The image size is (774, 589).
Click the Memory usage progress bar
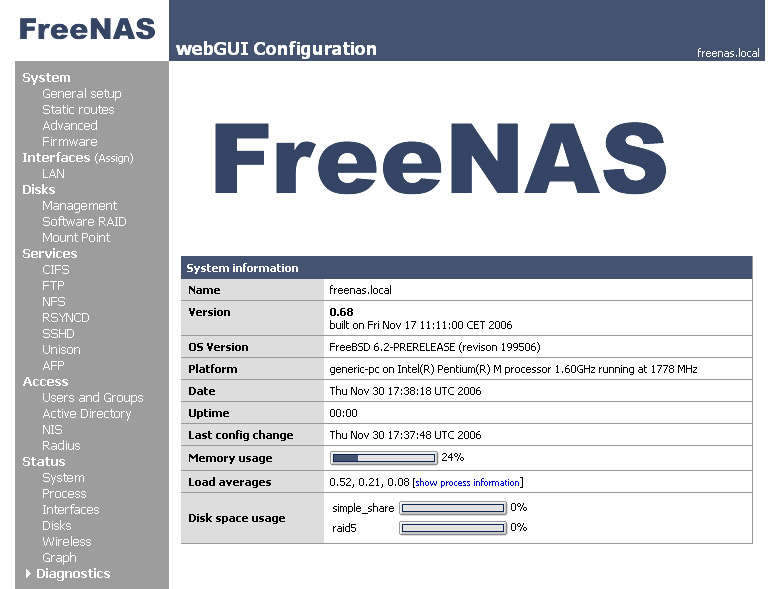384,458
